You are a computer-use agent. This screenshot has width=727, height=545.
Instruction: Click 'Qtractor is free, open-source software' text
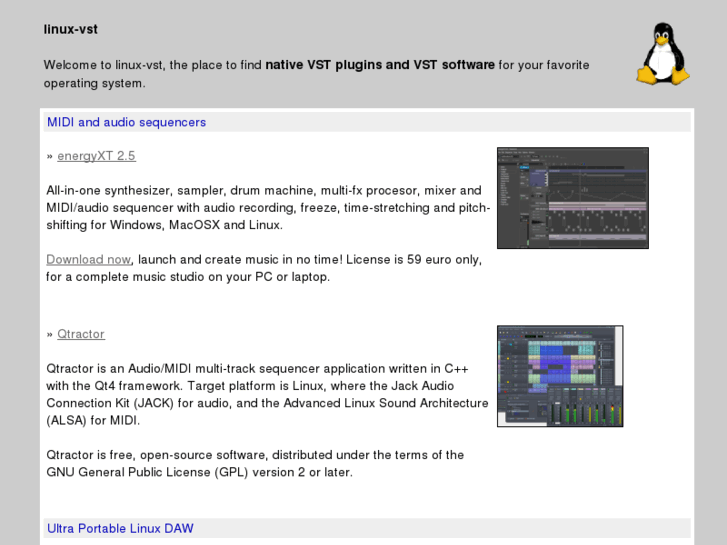tap(155, 455)
